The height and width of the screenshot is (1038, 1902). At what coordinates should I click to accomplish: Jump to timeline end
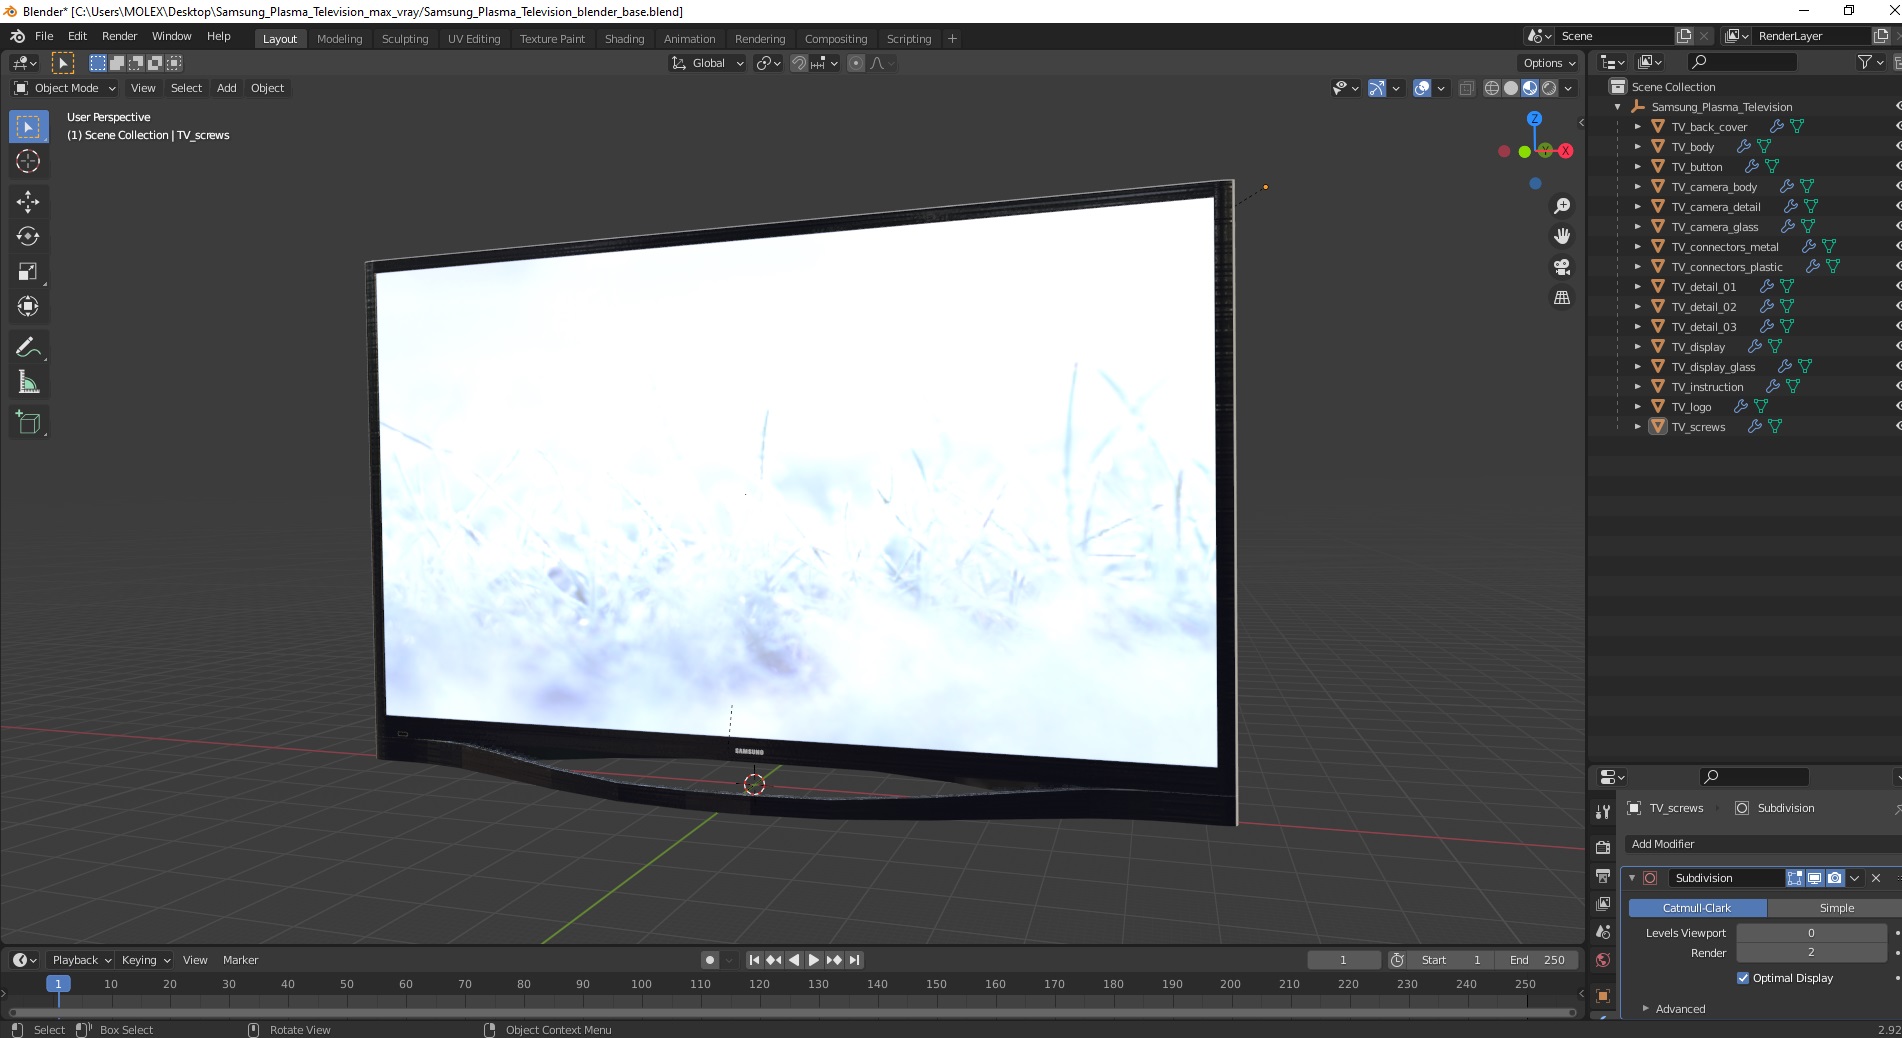(854, 960)
